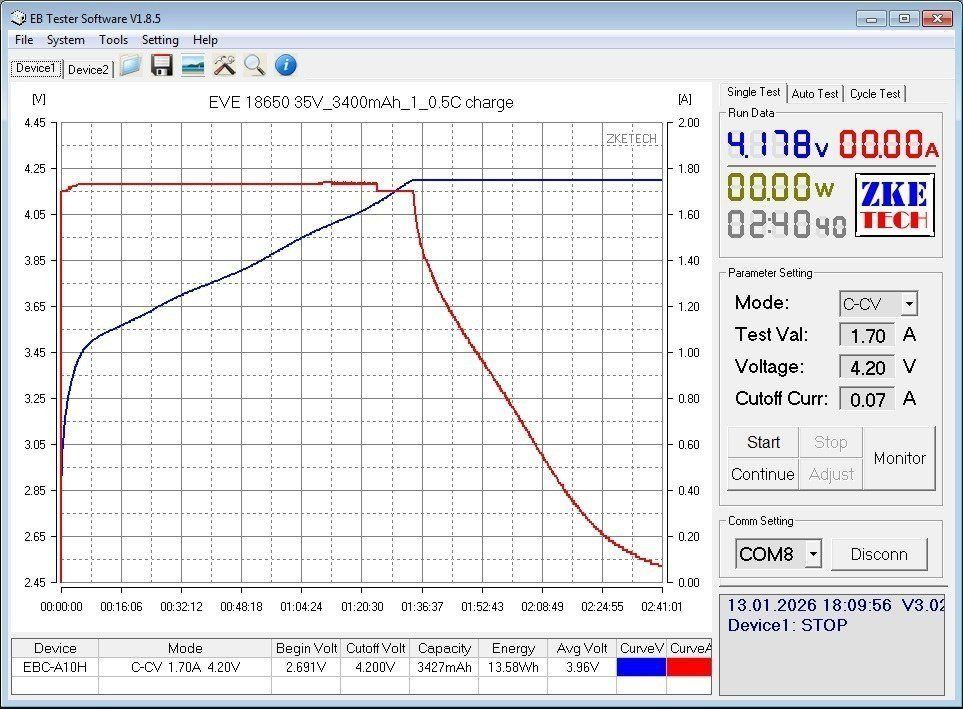Select the Device1 tab

point(36,68)
